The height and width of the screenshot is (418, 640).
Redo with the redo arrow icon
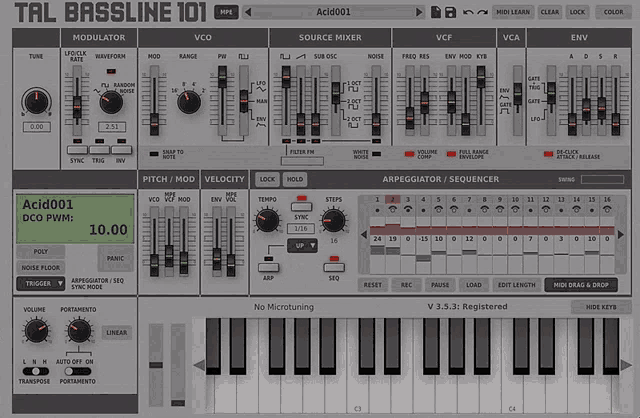pyautogui.click(x=483, y=12)
